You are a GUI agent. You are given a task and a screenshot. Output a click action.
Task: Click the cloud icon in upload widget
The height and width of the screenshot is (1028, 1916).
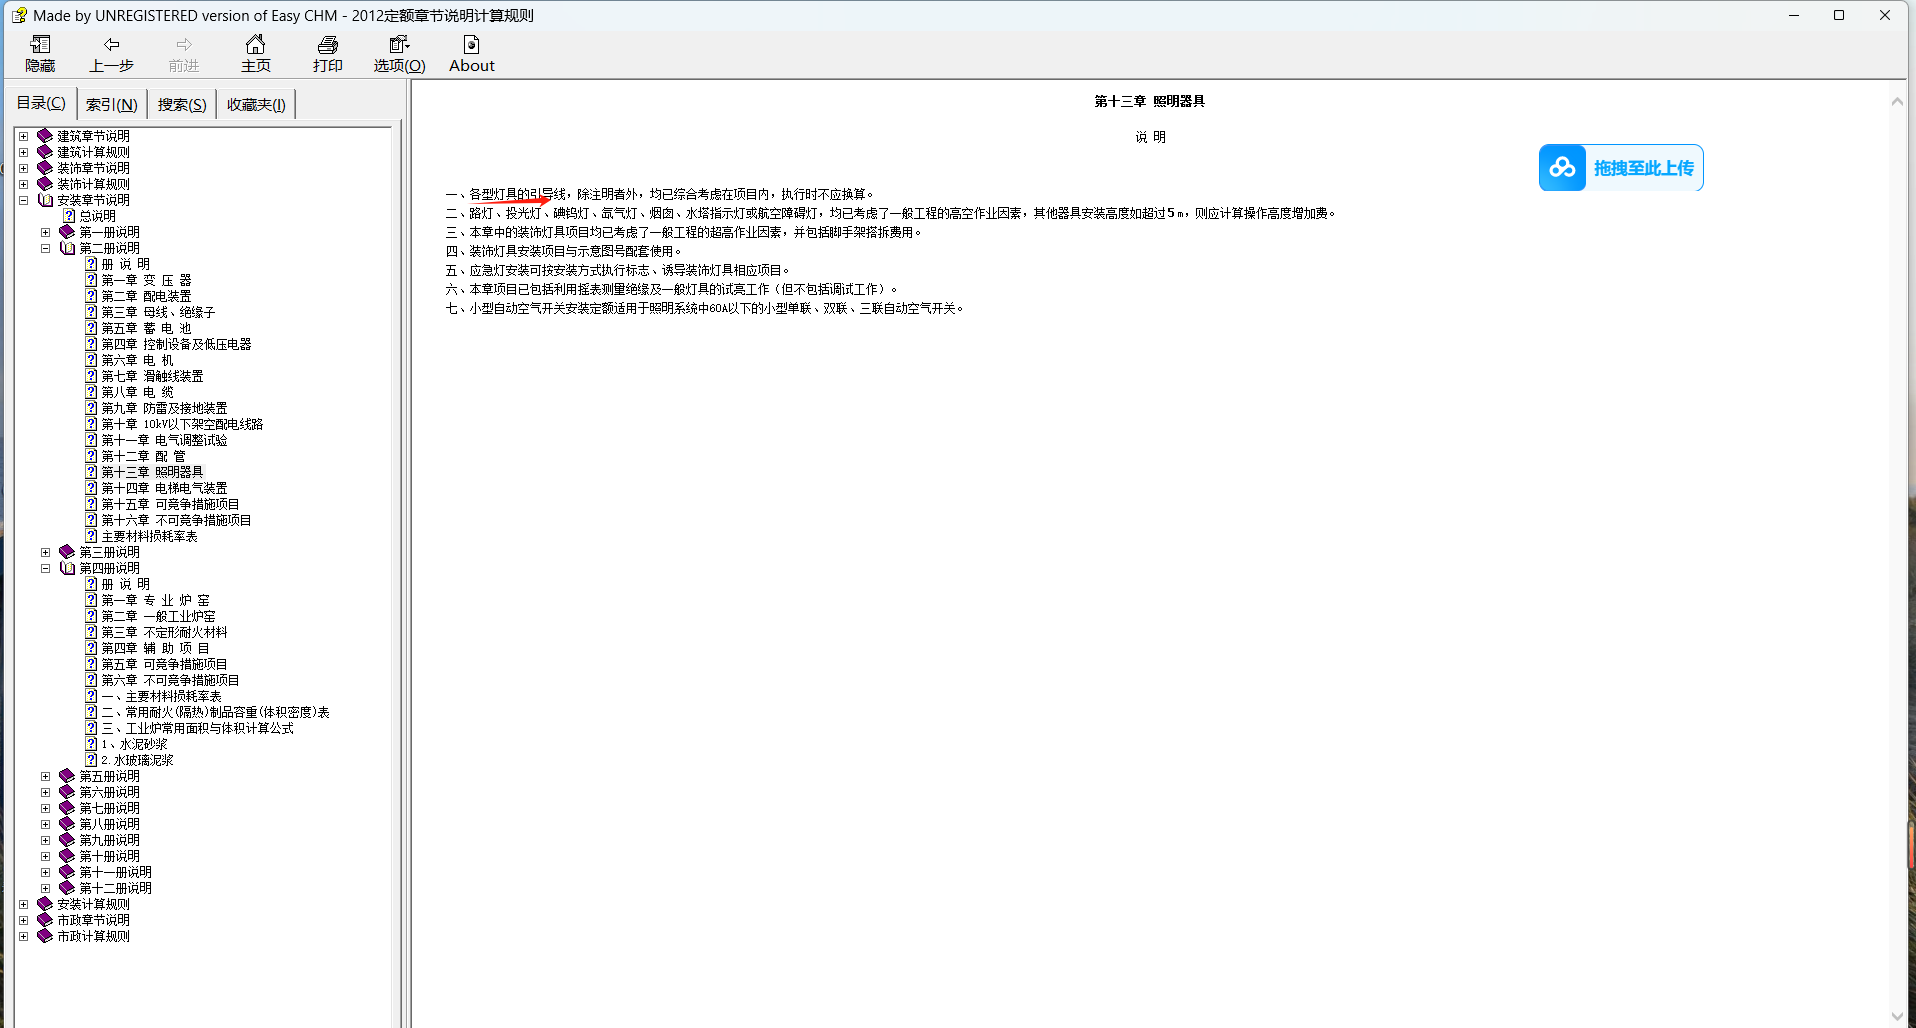1562,168
